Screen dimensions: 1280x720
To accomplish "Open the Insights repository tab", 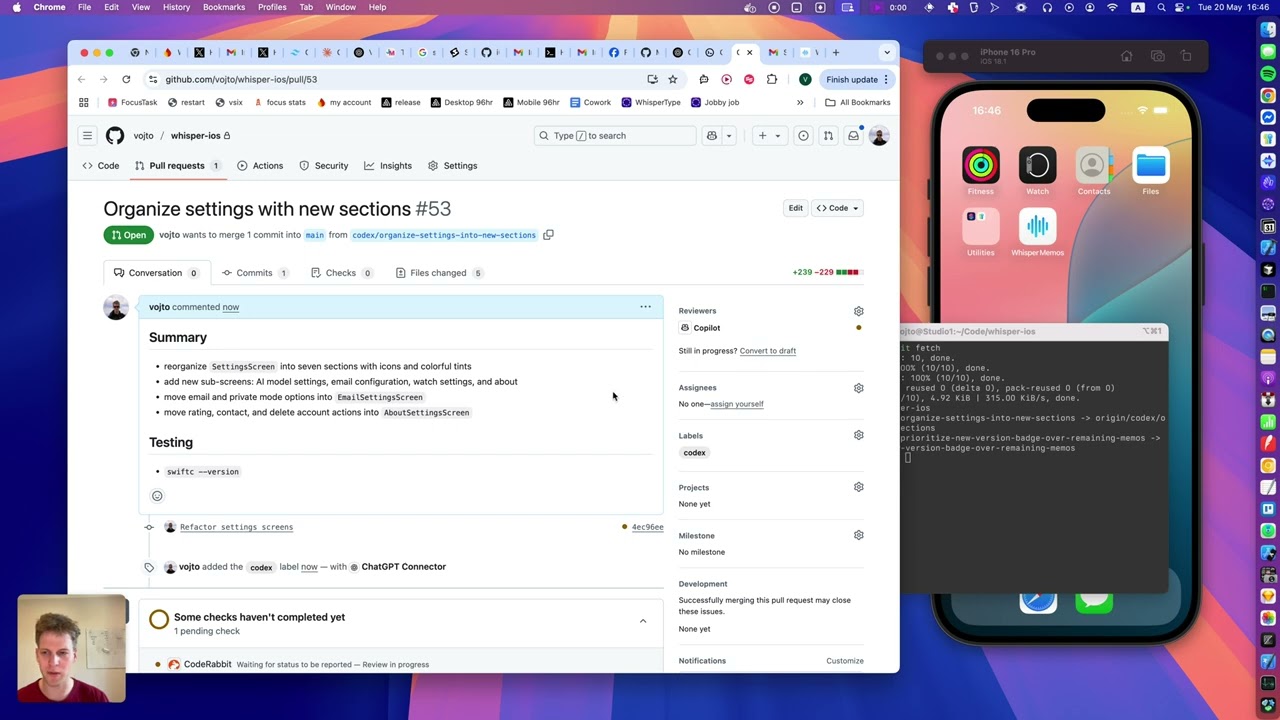I will coord(388,166).
